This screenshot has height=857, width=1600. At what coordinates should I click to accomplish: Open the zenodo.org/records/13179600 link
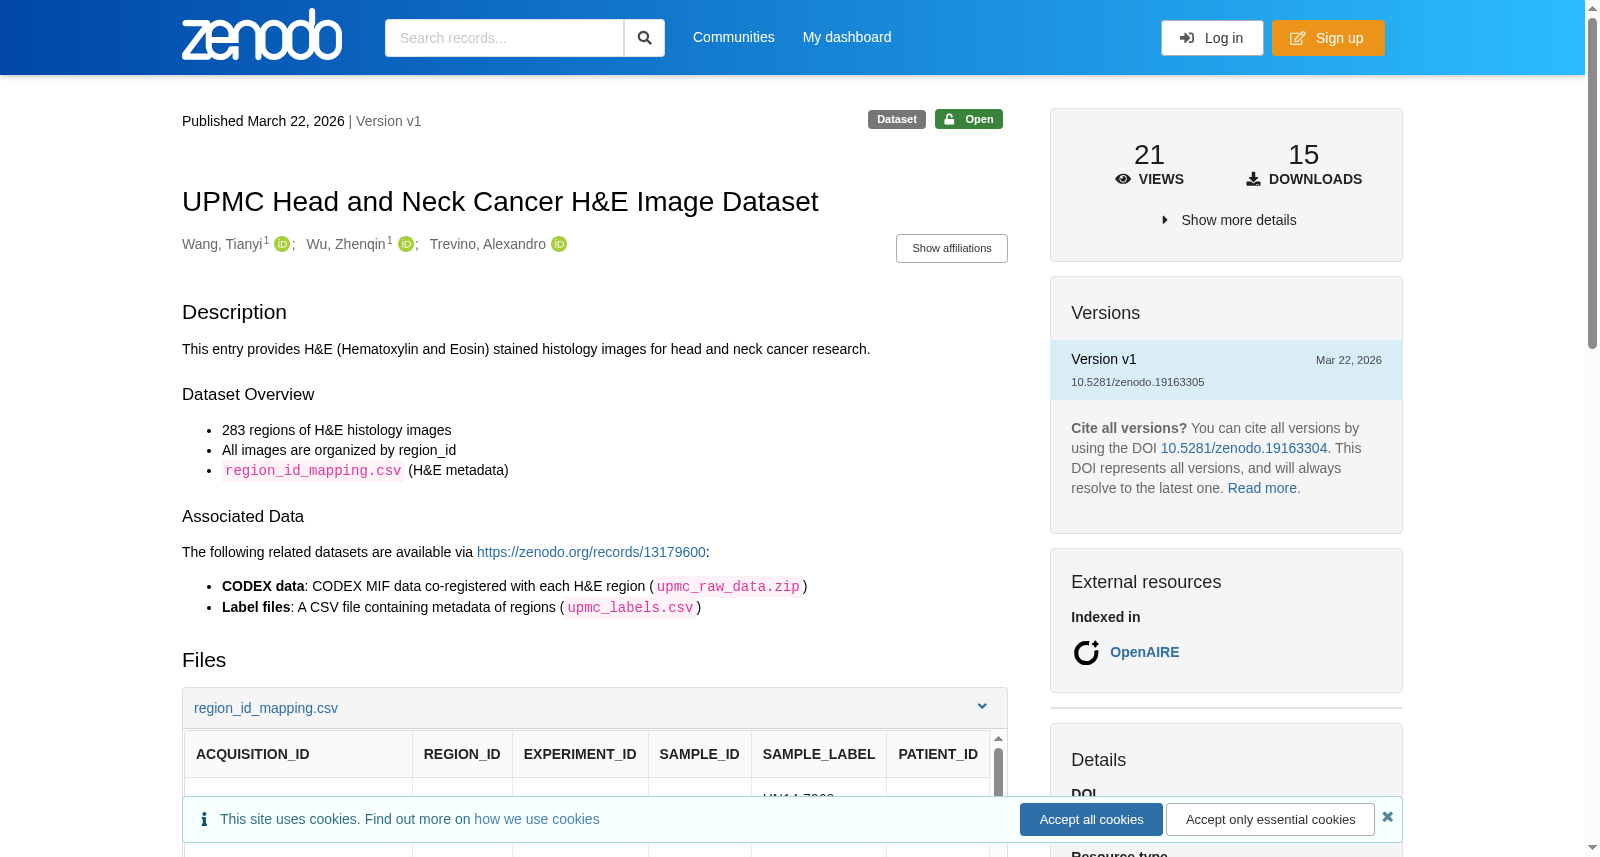tap(591, 552)
